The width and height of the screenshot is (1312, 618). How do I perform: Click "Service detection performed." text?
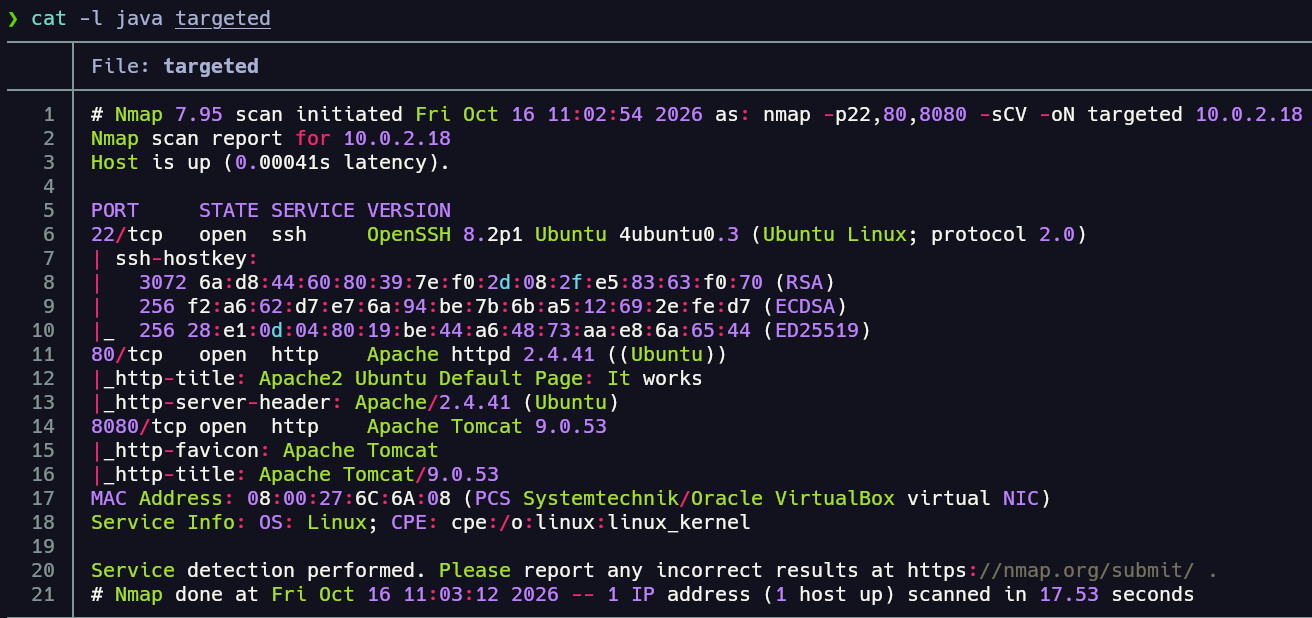259,570
